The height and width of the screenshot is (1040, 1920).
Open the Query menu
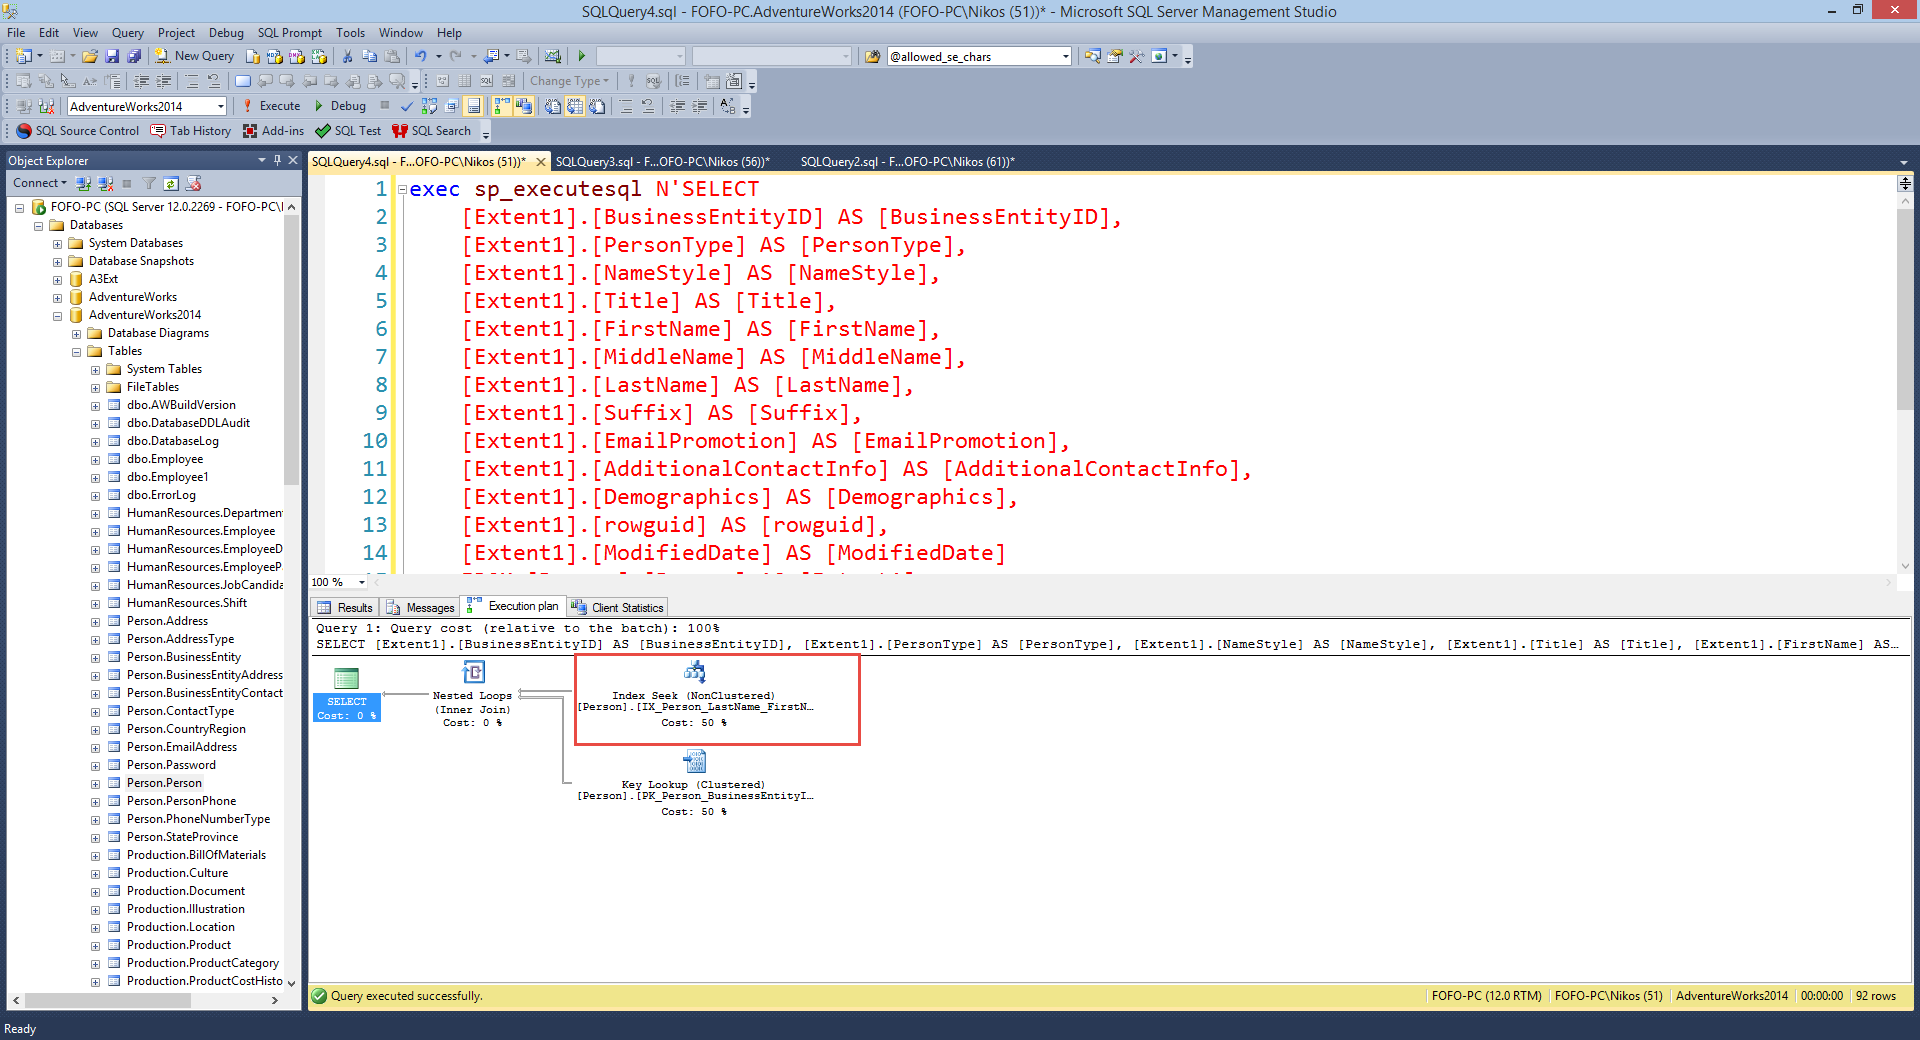point(127,33)
